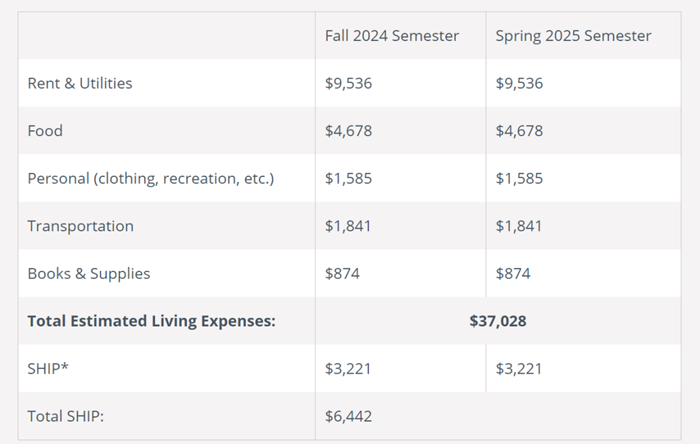Click the $6,442 Total SHIP value
Viewport: 700px width, 444px height.
coord(348,416)
